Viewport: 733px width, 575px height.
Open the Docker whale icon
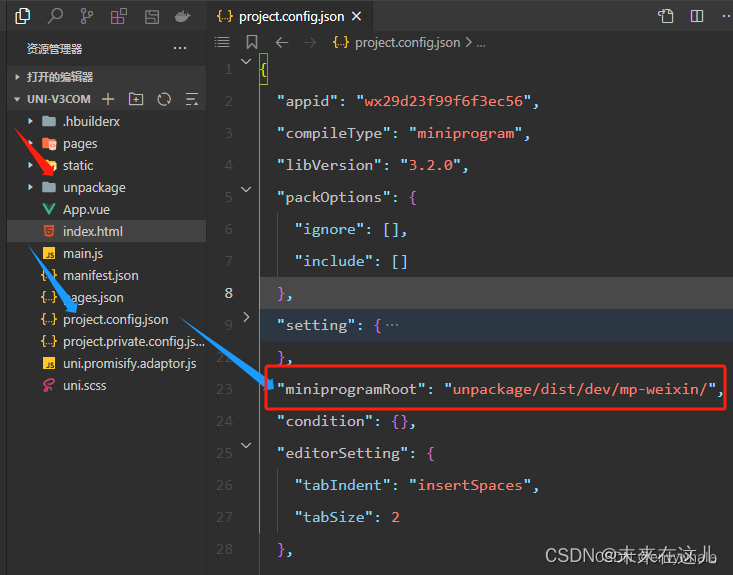click(182, 17)
